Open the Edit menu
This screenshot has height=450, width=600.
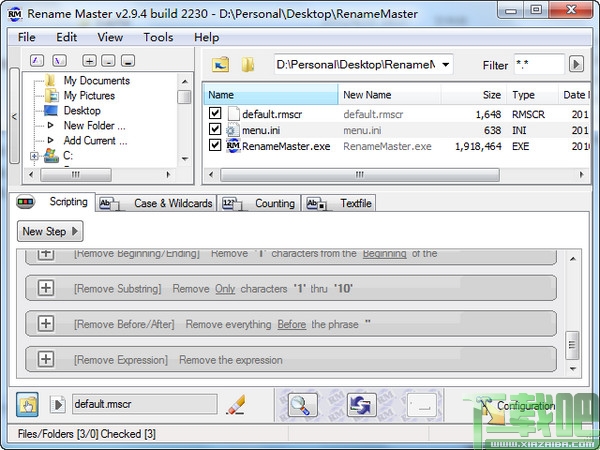click(67, 37)
